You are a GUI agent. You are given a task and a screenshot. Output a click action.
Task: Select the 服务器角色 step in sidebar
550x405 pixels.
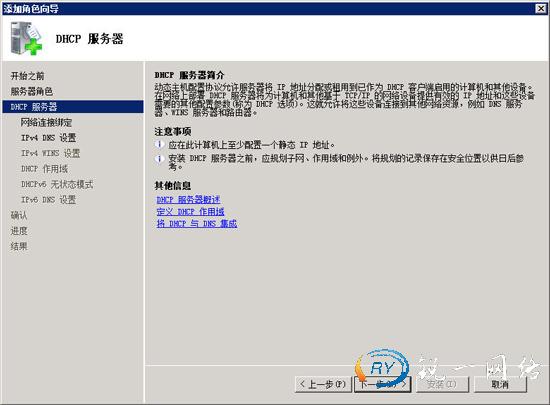[32, 92]
